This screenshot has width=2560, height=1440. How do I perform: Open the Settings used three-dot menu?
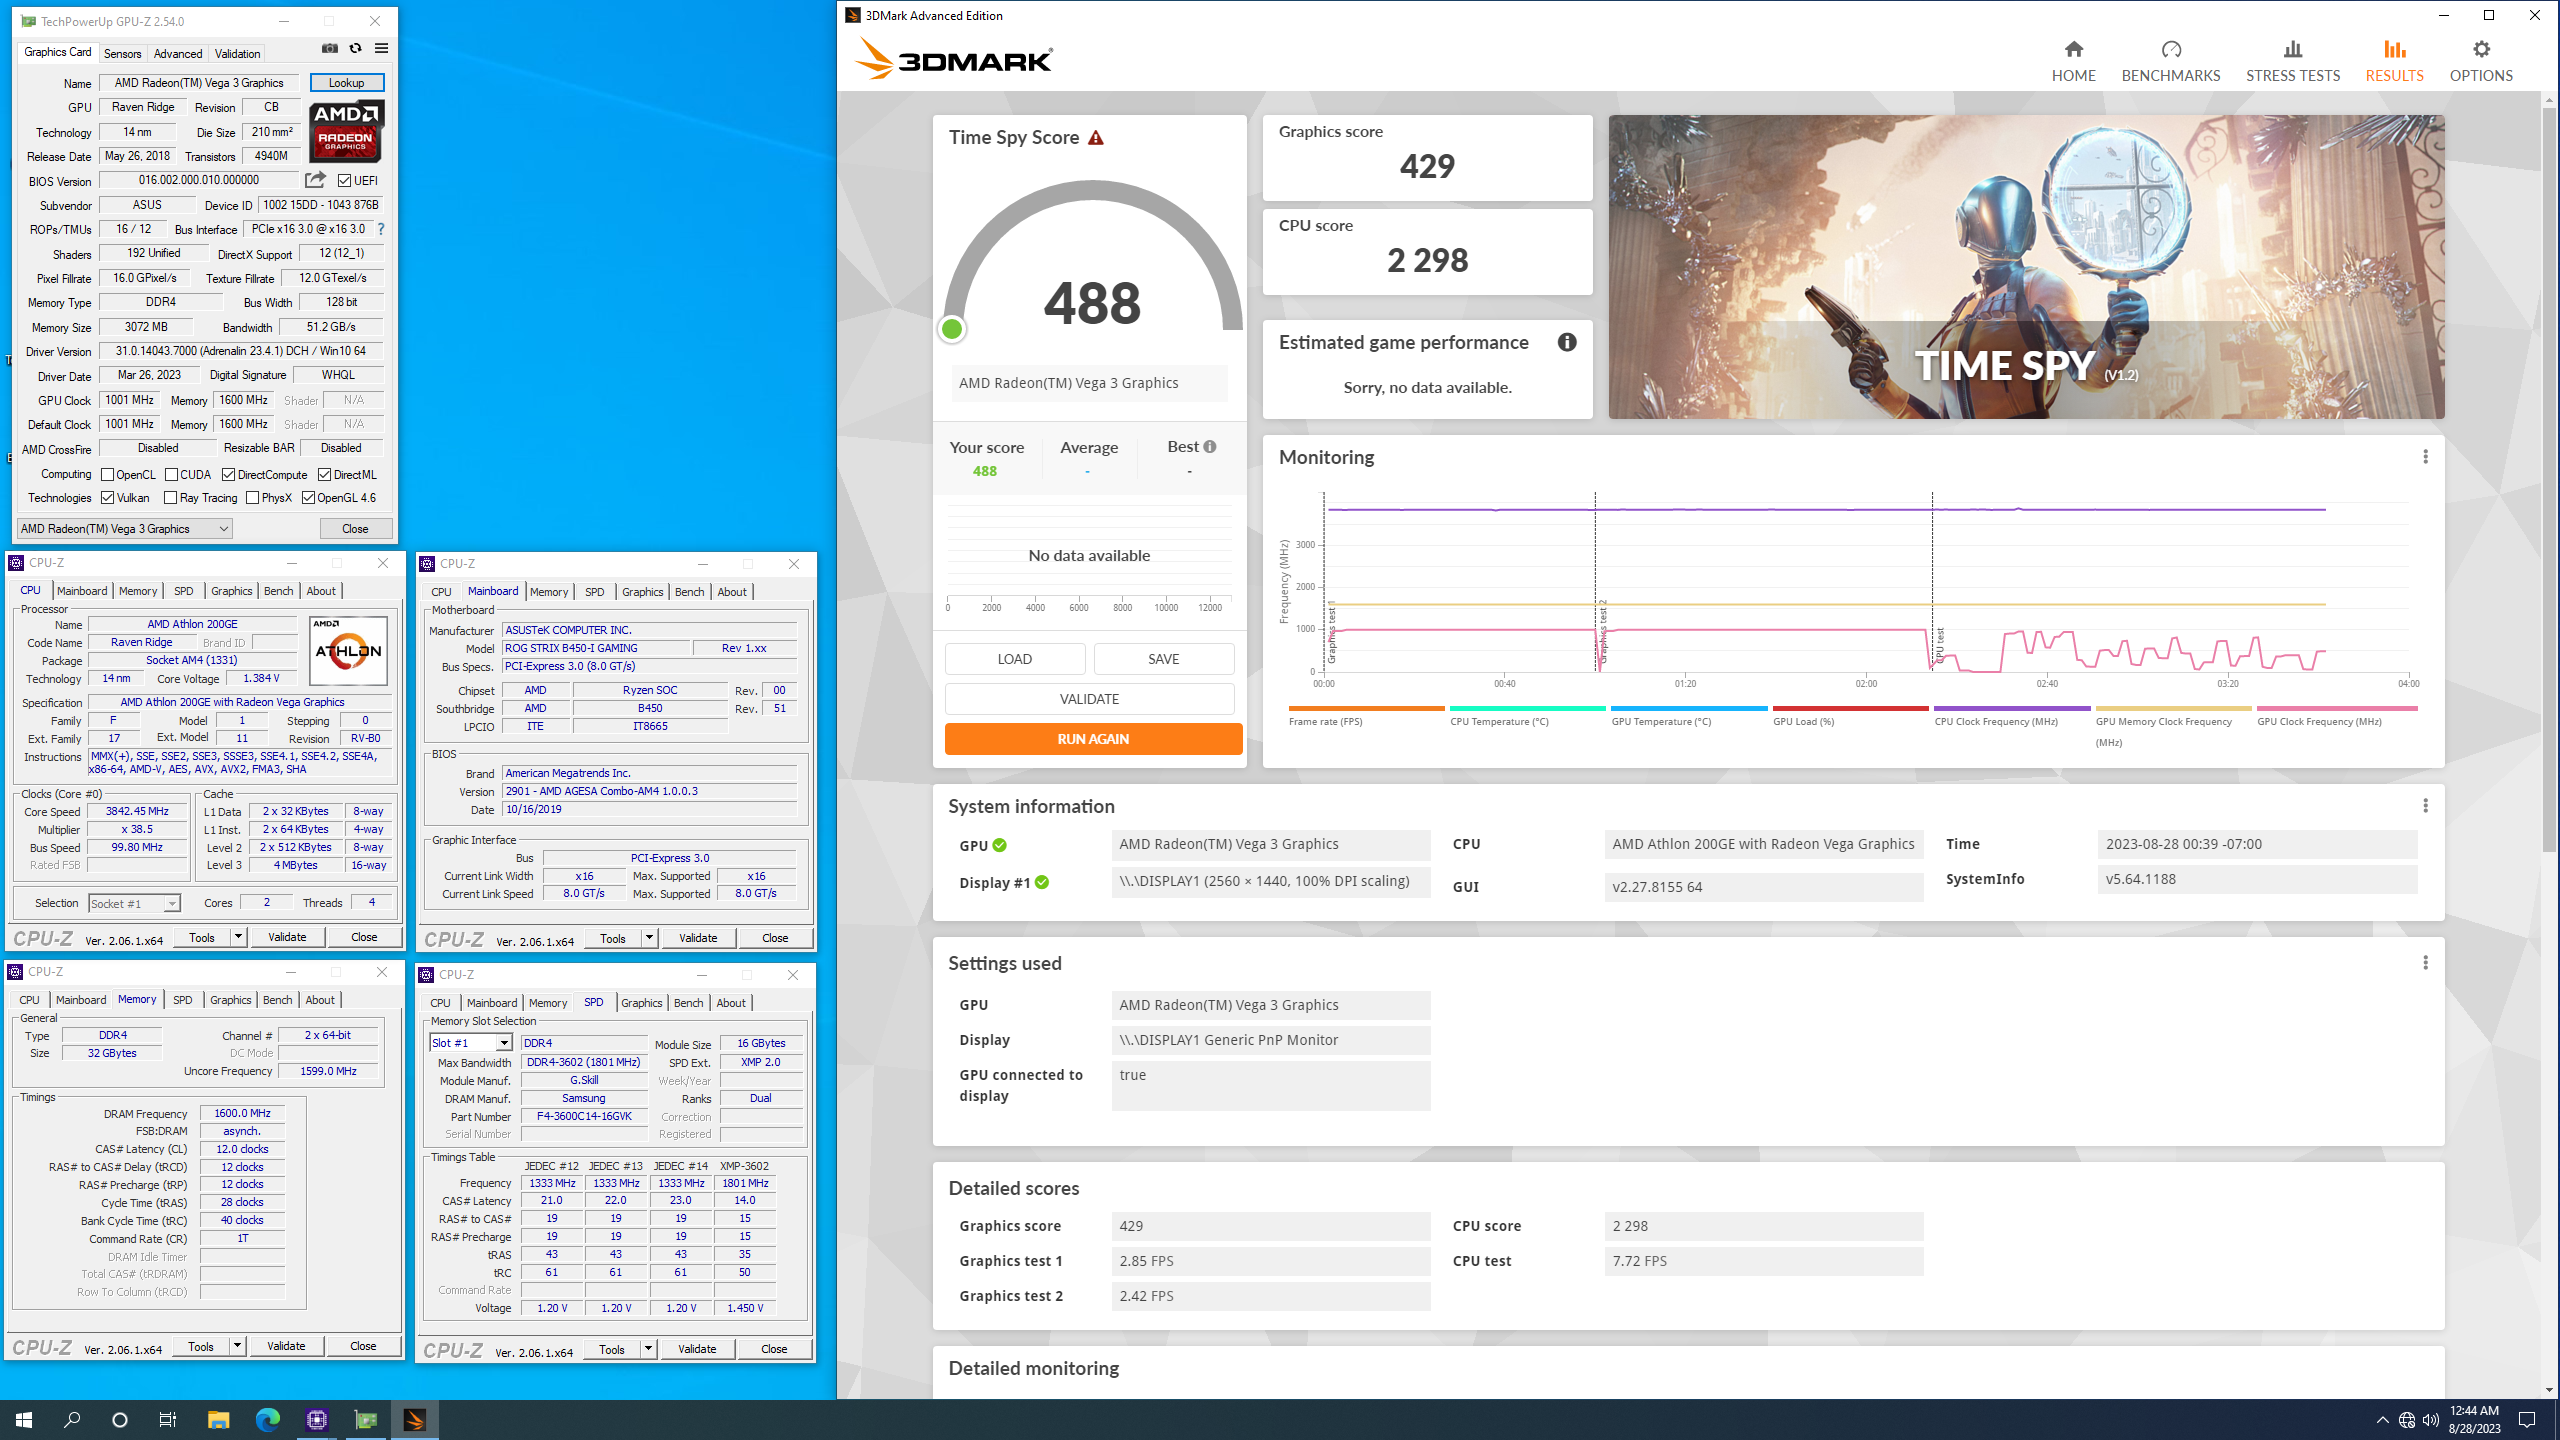[2425, 963]
